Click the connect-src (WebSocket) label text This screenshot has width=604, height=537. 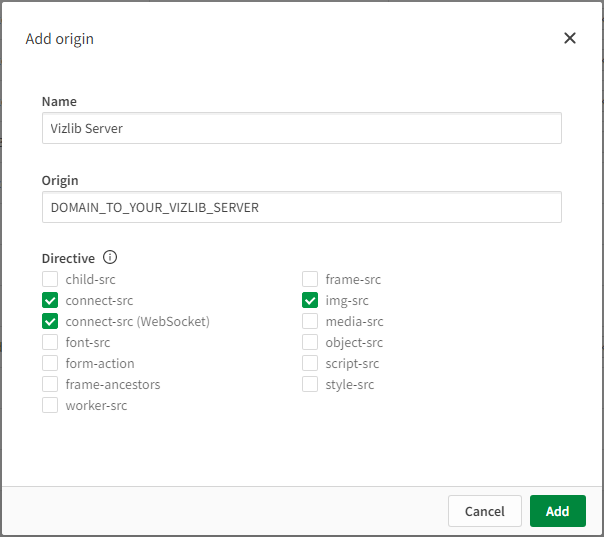pos(138,321)
